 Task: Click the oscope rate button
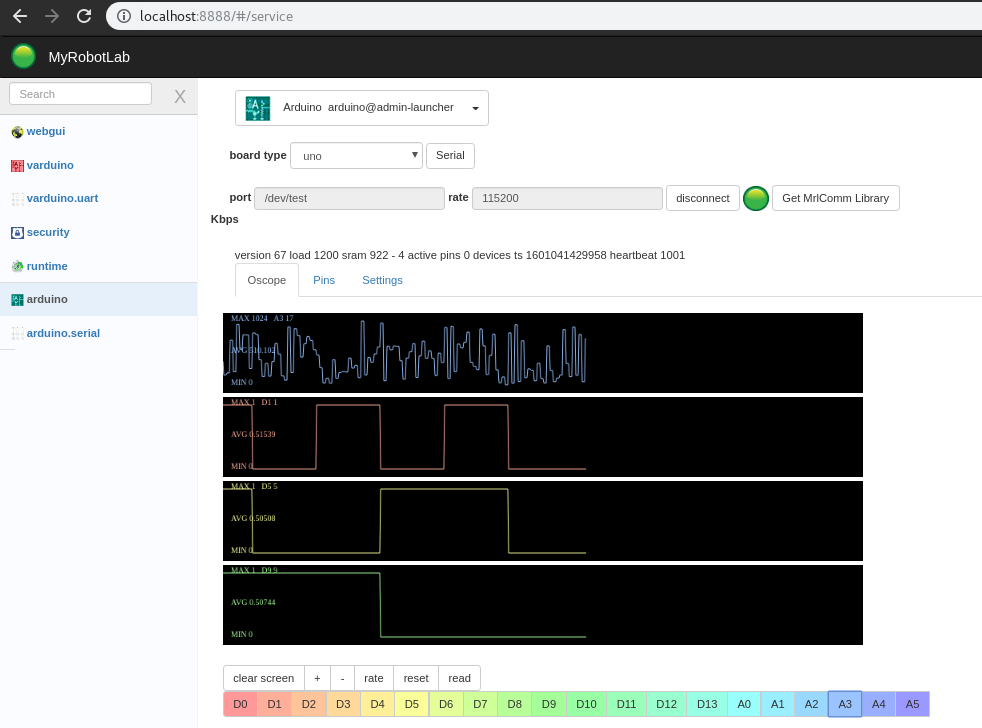pyautogui.click(x=374, y=678)
